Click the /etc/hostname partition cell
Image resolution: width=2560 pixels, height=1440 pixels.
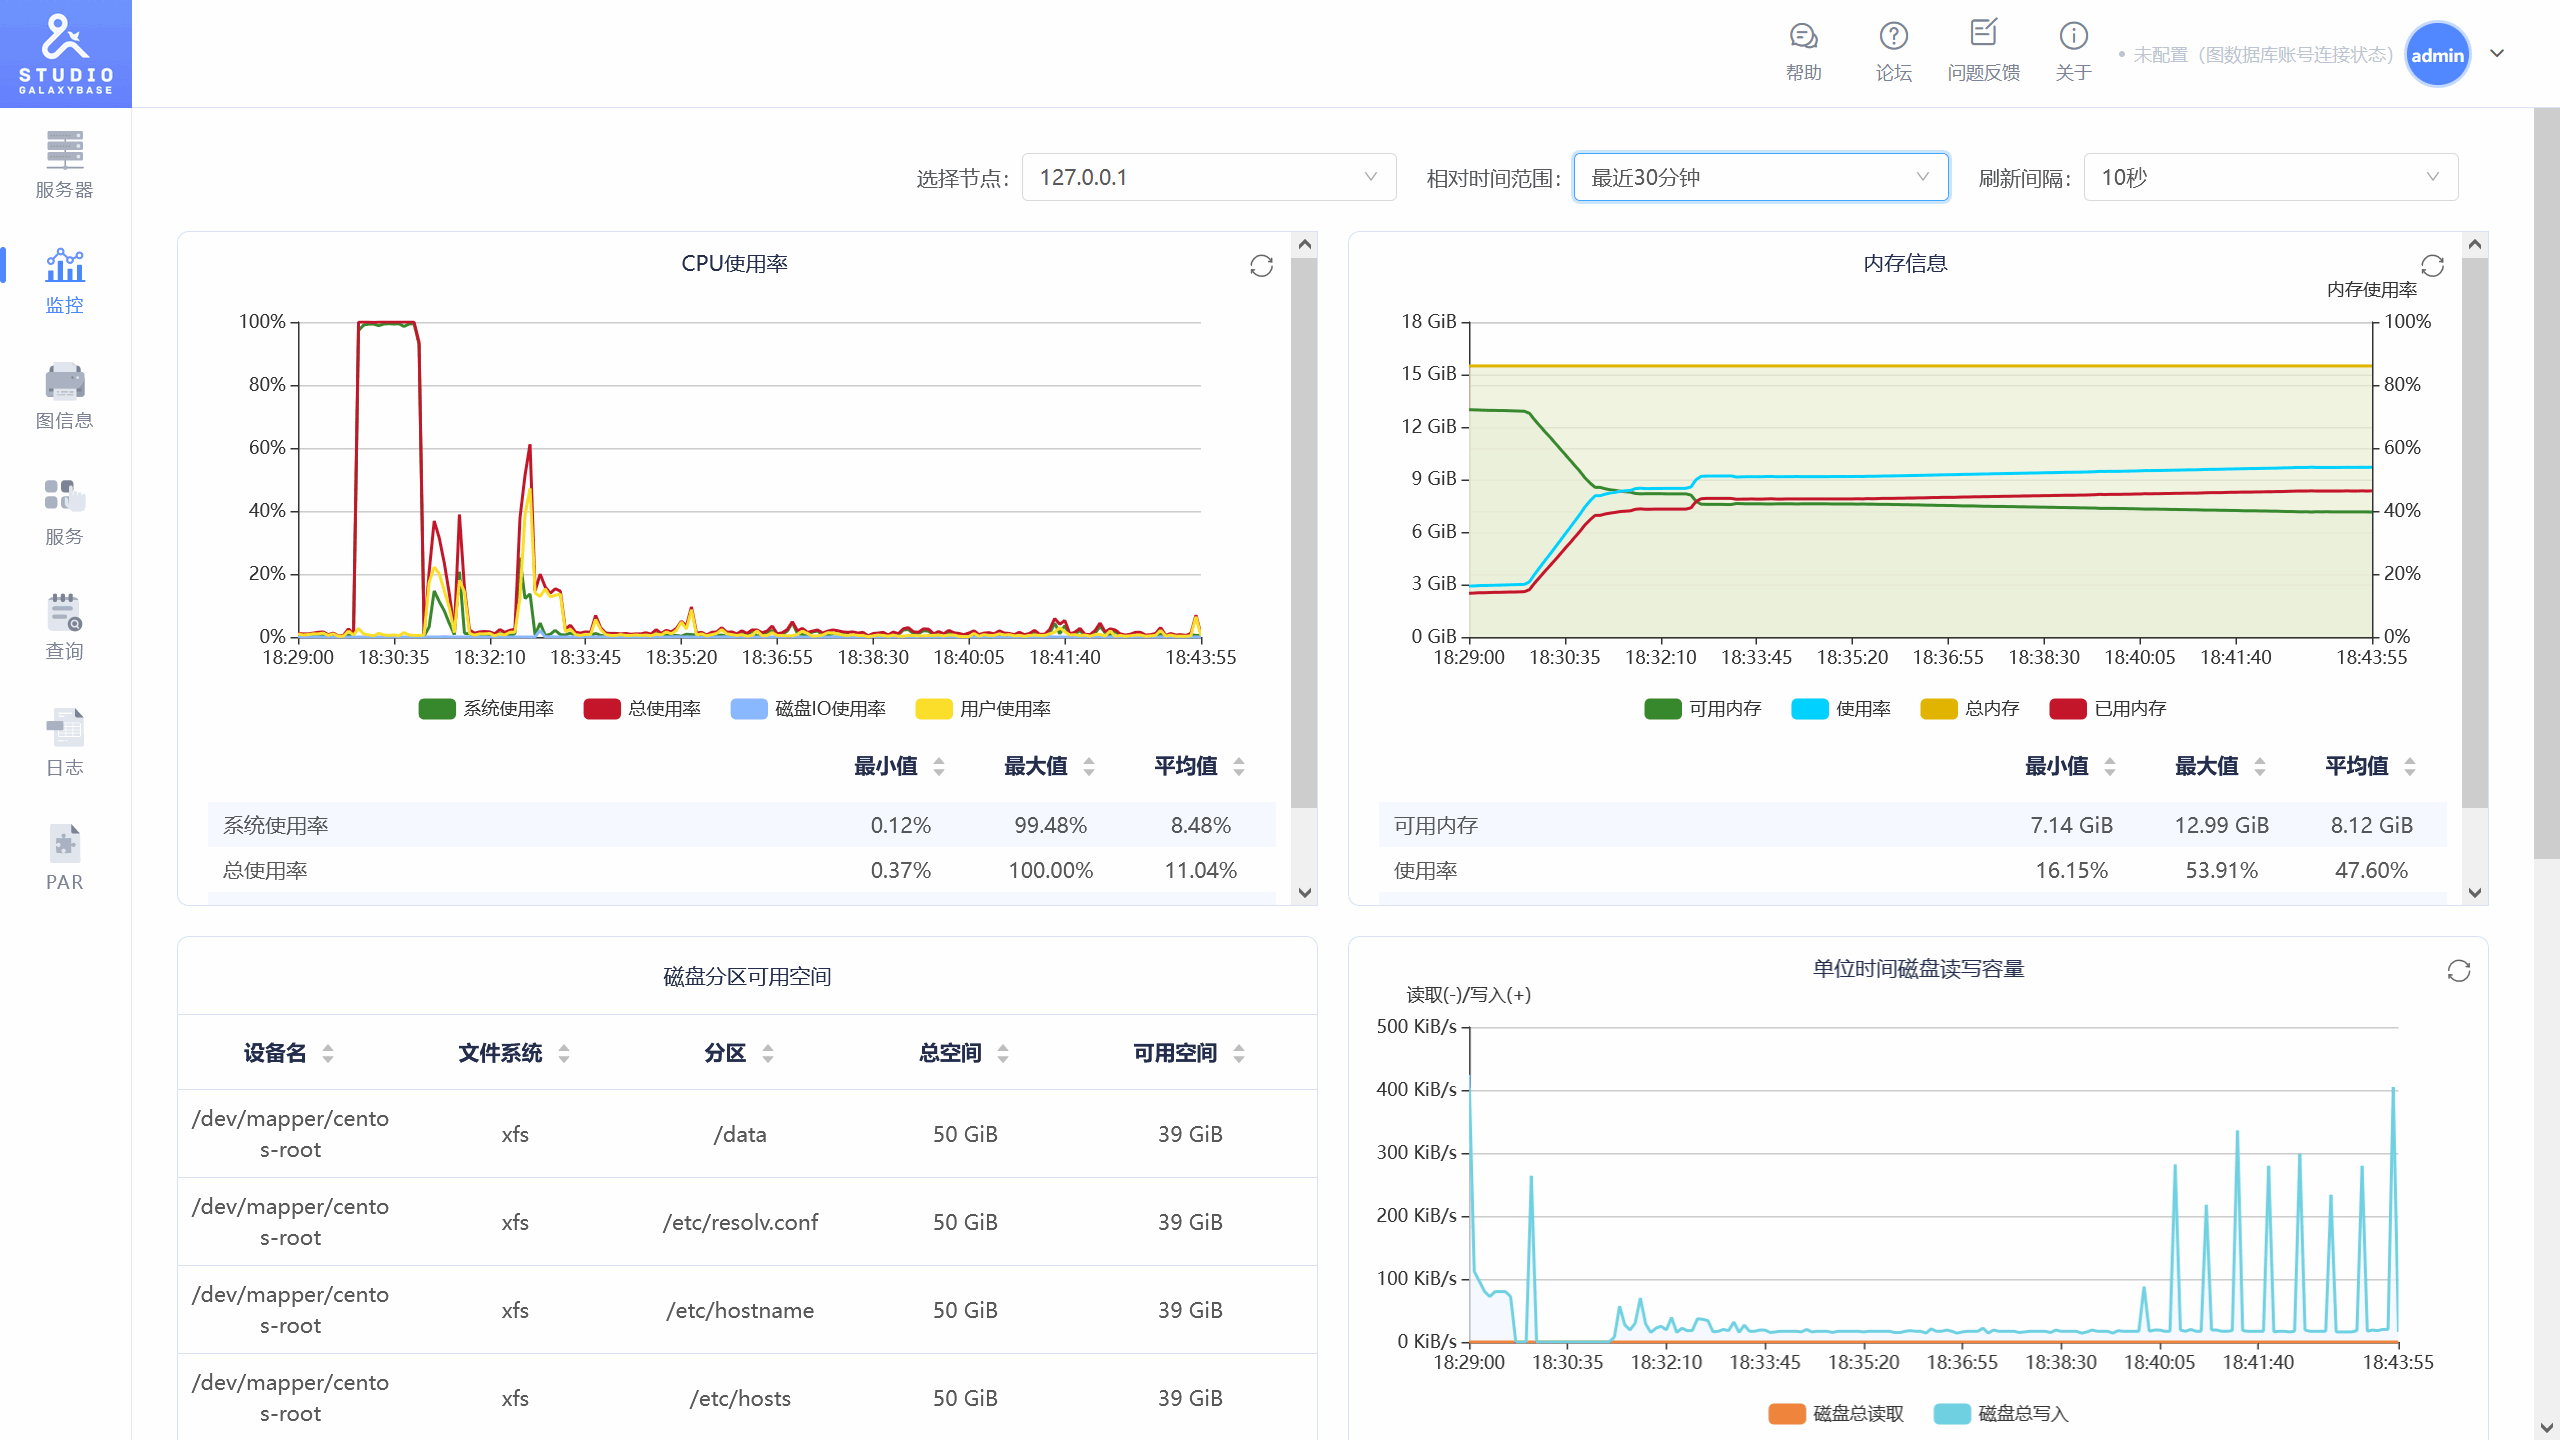tap(740, 1310)
